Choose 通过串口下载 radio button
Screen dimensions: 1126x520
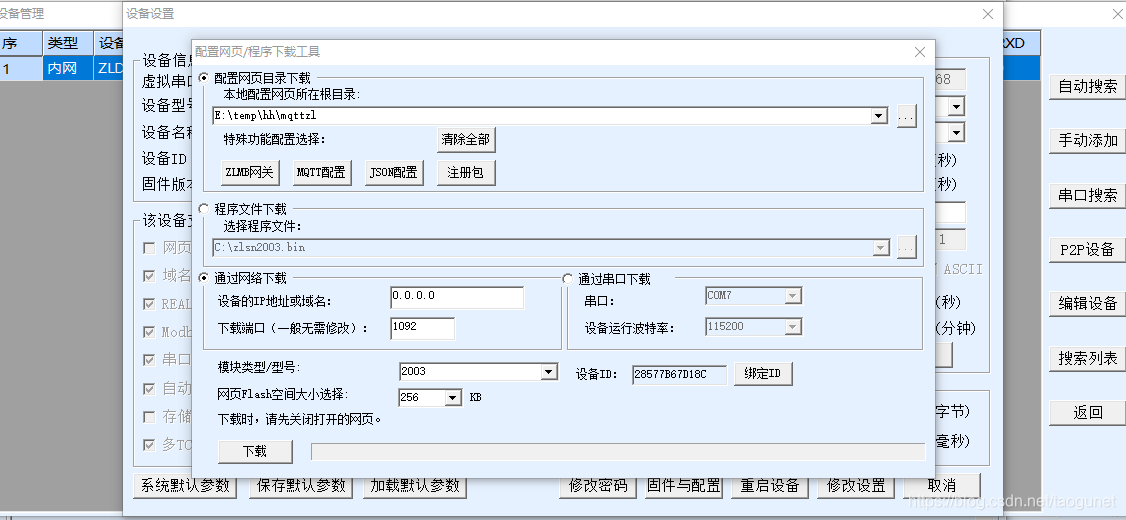[568, 278]
